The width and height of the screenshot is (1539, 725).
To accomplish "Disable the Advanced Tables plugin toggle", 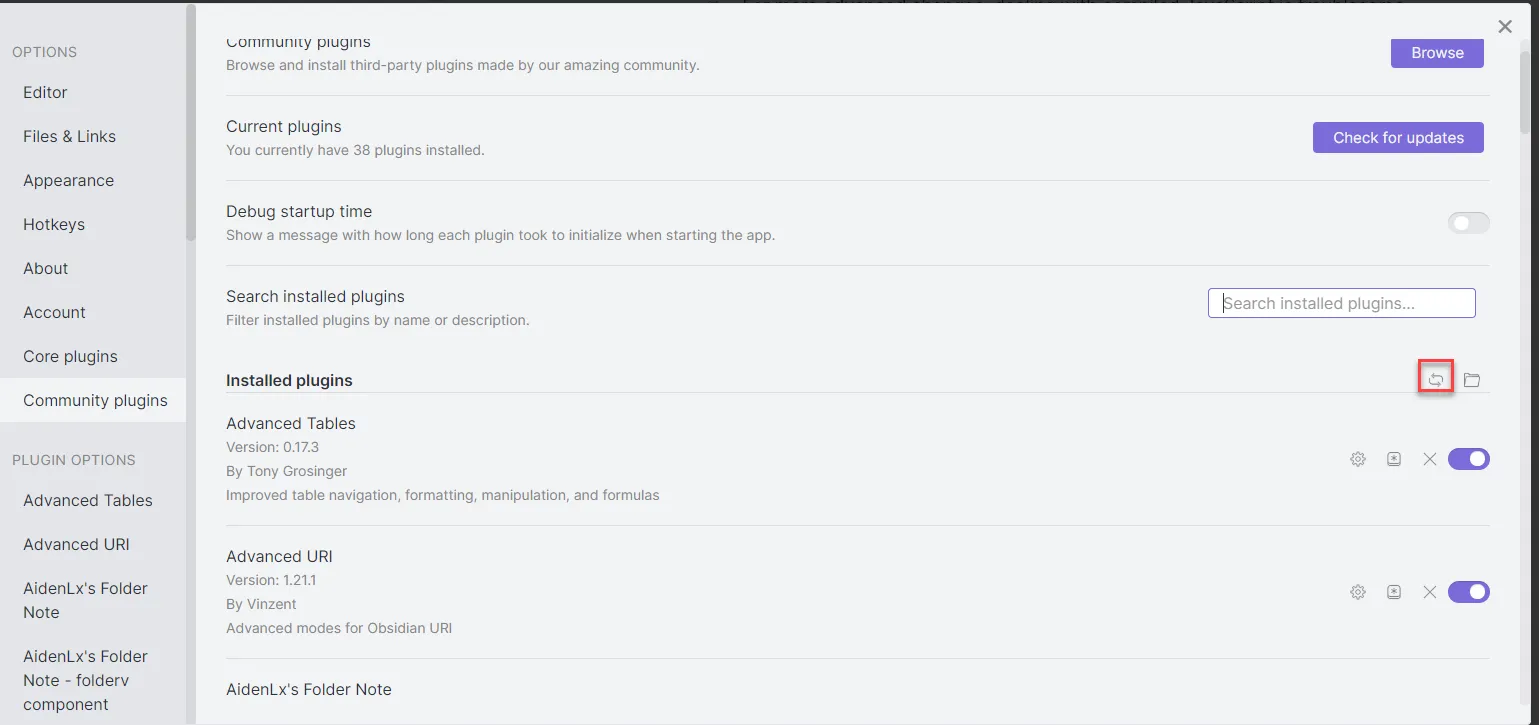I will coord(1468,459).
